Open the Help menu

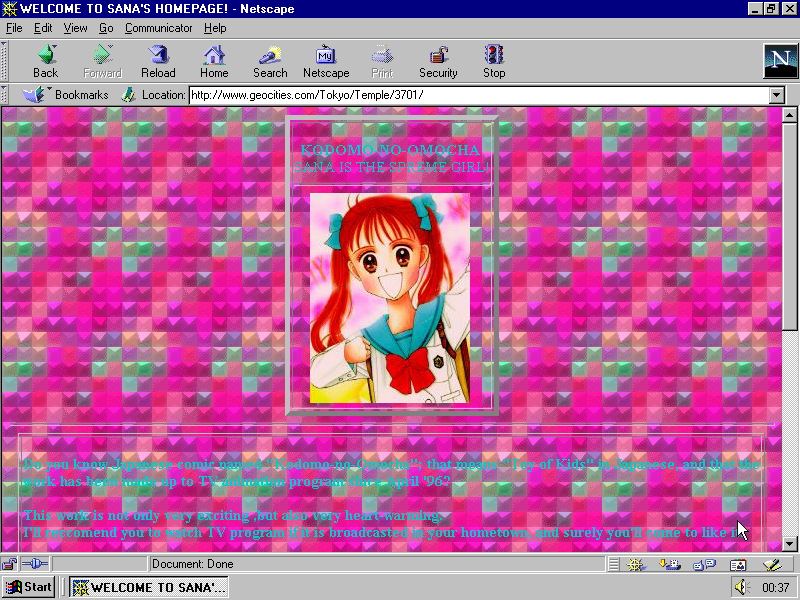[215, 28]
